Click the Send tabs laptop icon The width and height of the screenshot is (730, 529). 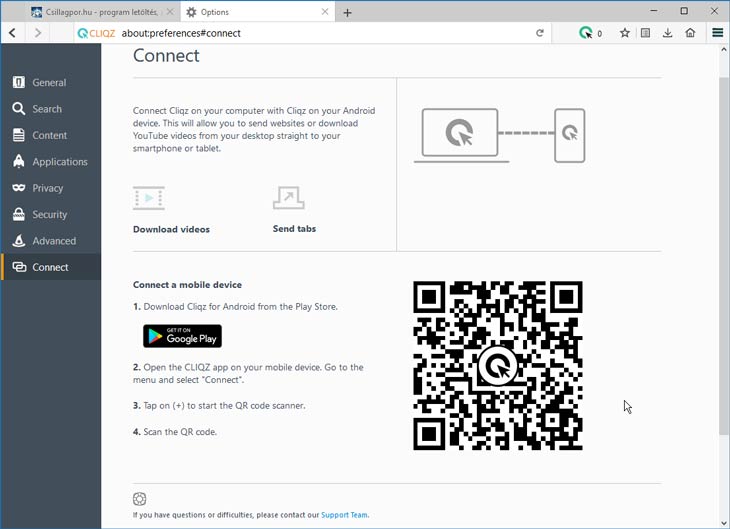pos(289,198)
